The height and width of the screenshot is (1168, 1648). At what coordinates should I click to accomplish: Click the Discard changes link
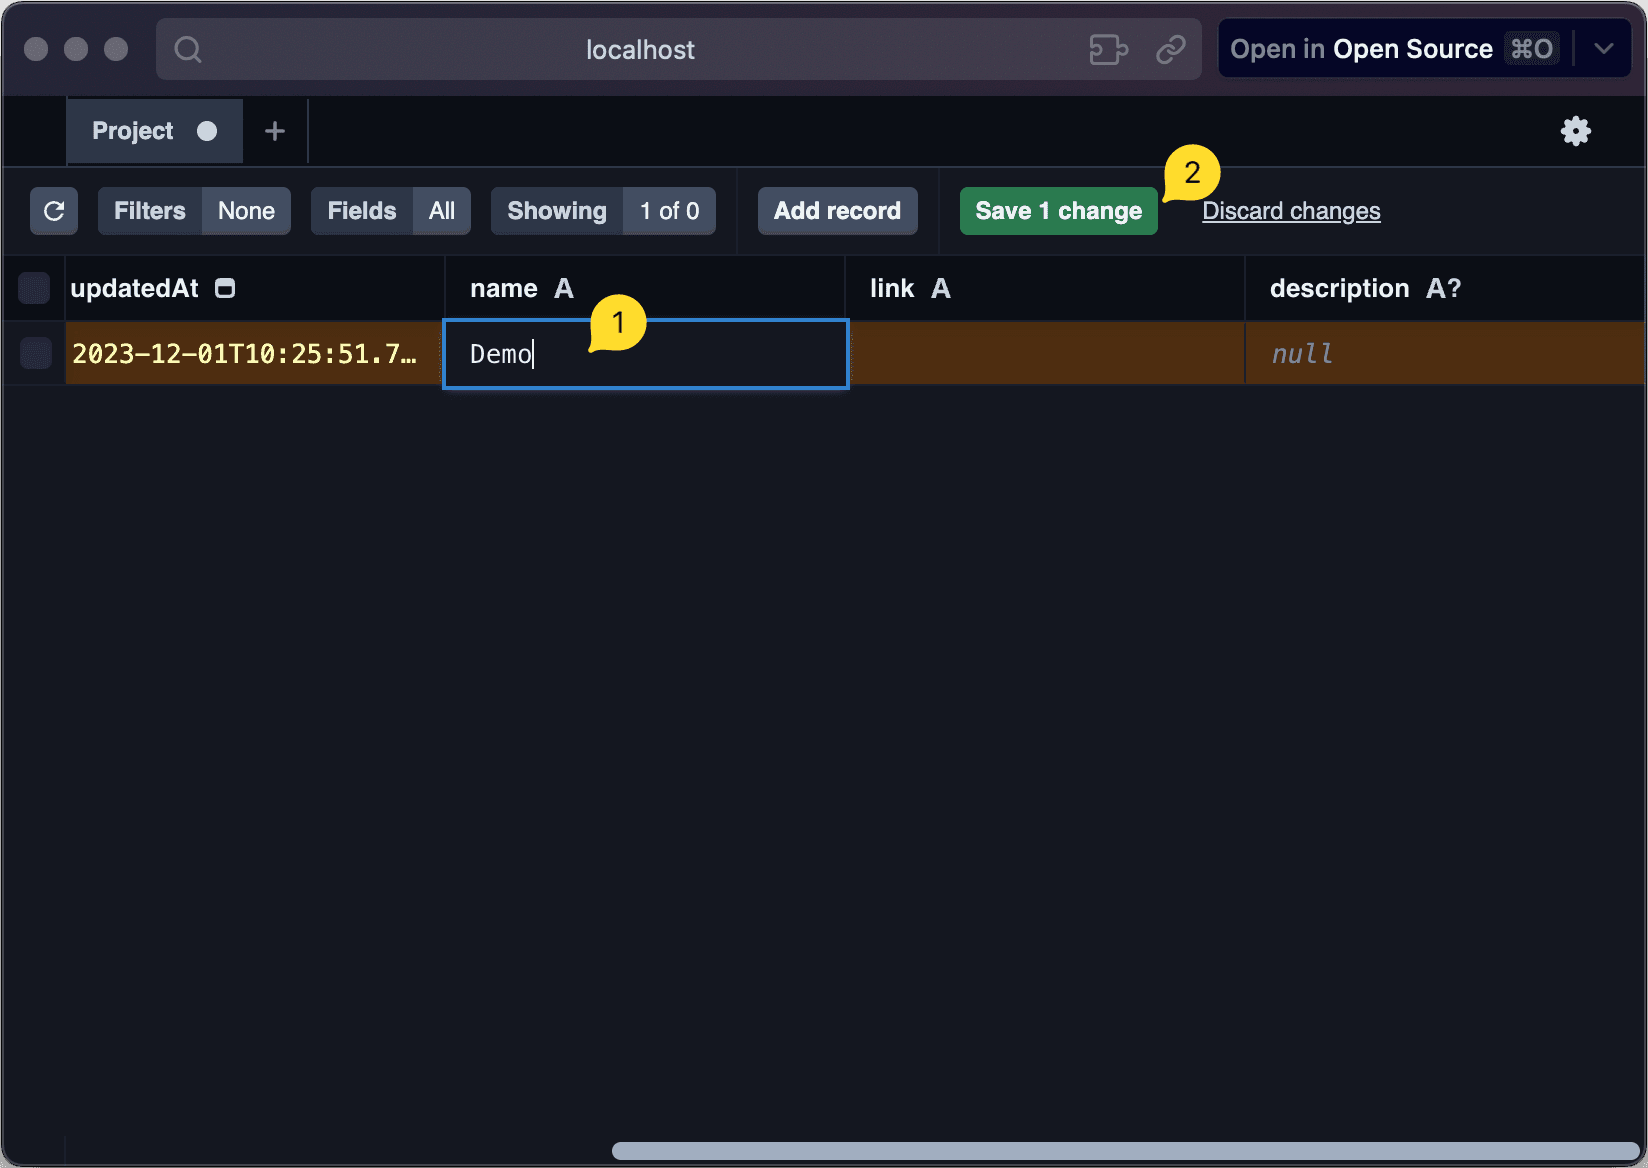tap(1291, 211)
